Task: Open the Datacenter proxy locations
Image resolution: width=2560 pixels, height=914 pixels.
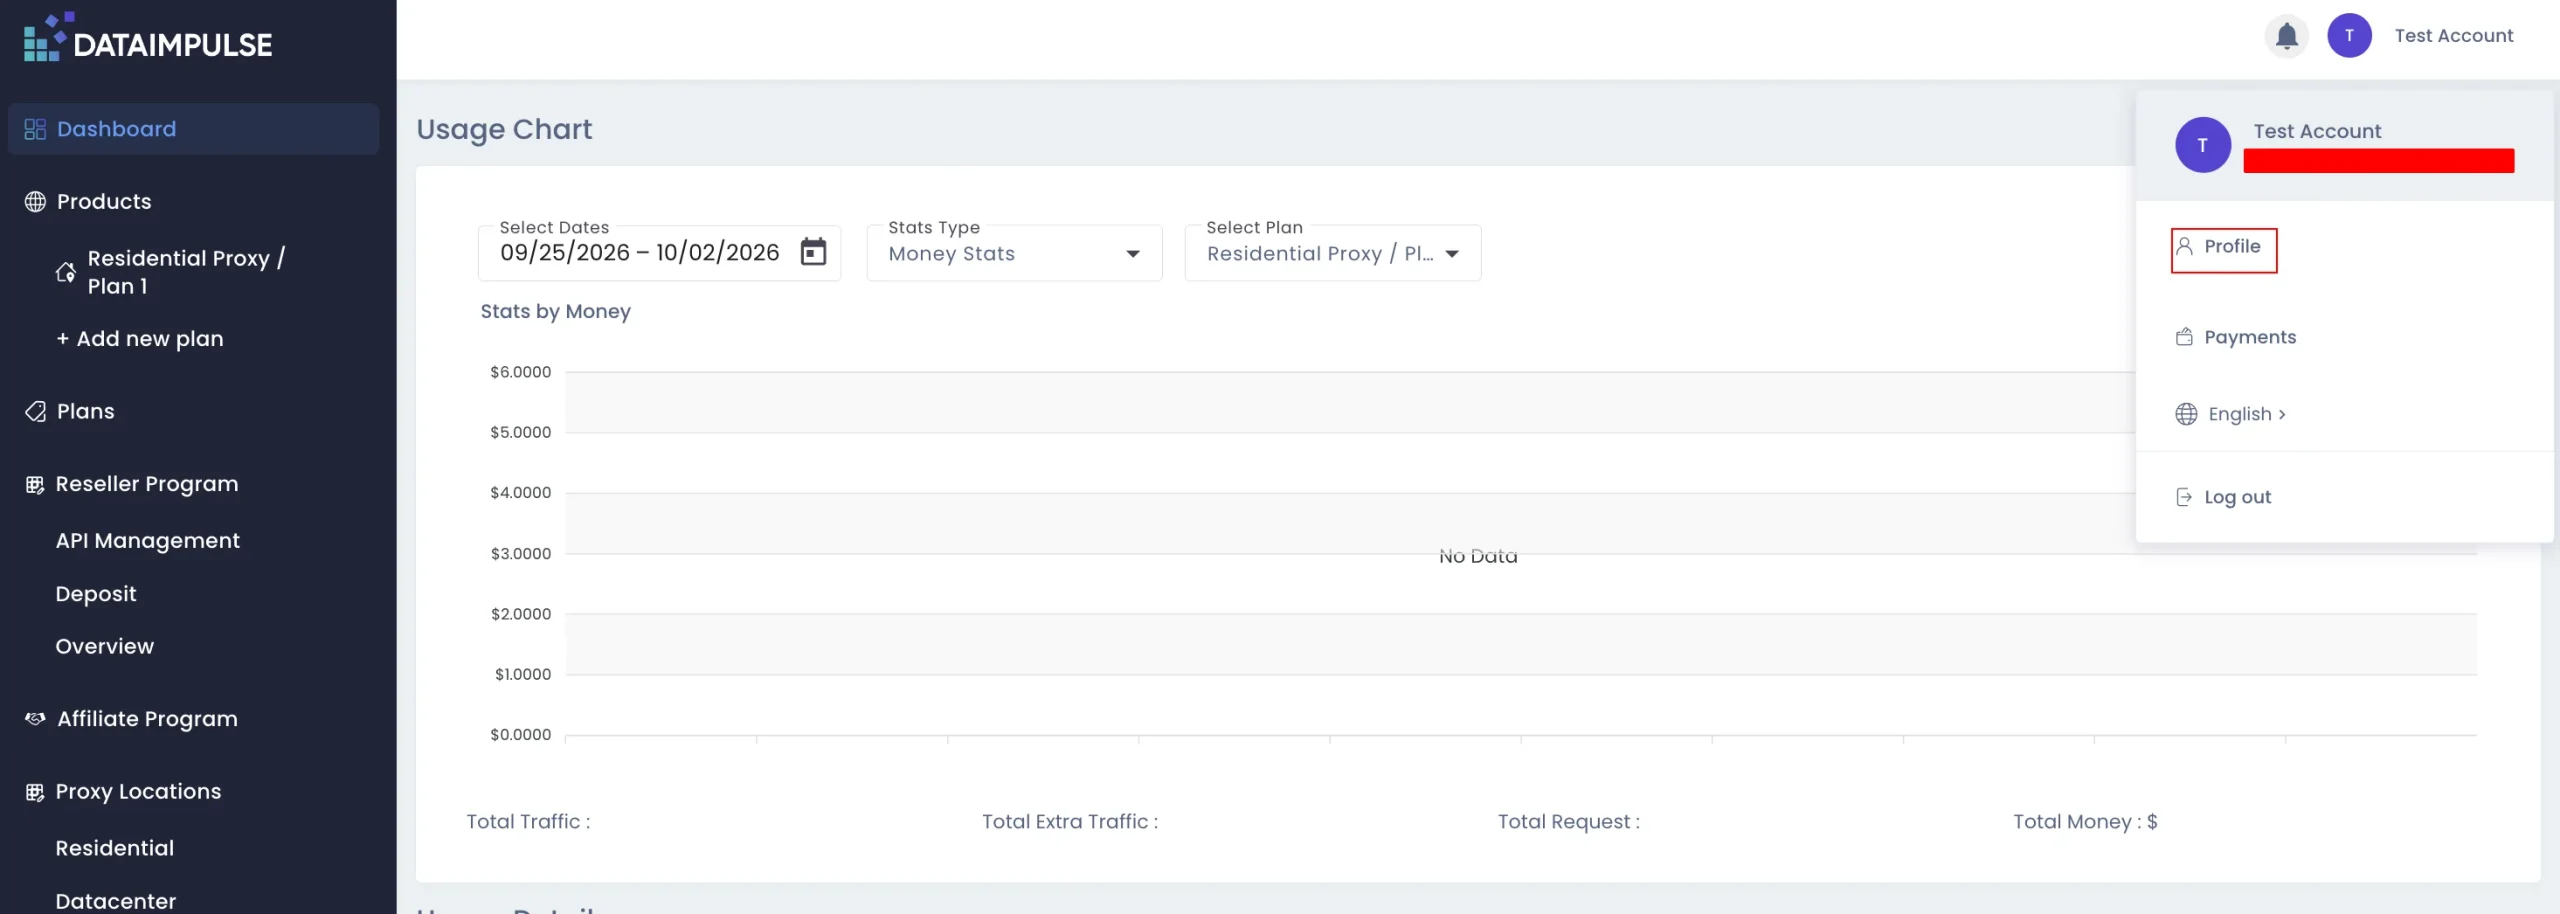Action: click(x=116, y=901)
